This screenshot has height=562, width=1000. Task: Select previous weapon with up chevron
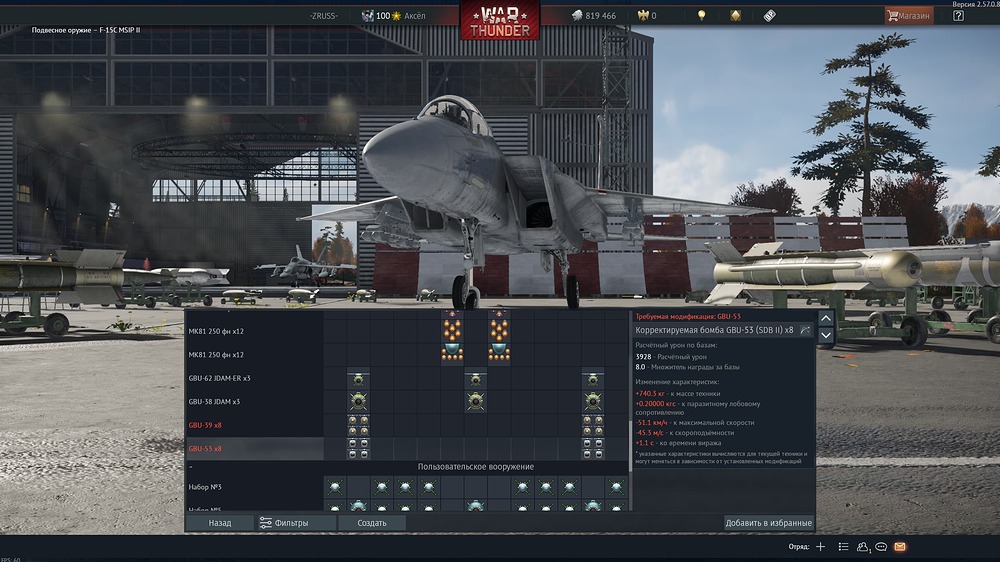click(x=826, y=318)
